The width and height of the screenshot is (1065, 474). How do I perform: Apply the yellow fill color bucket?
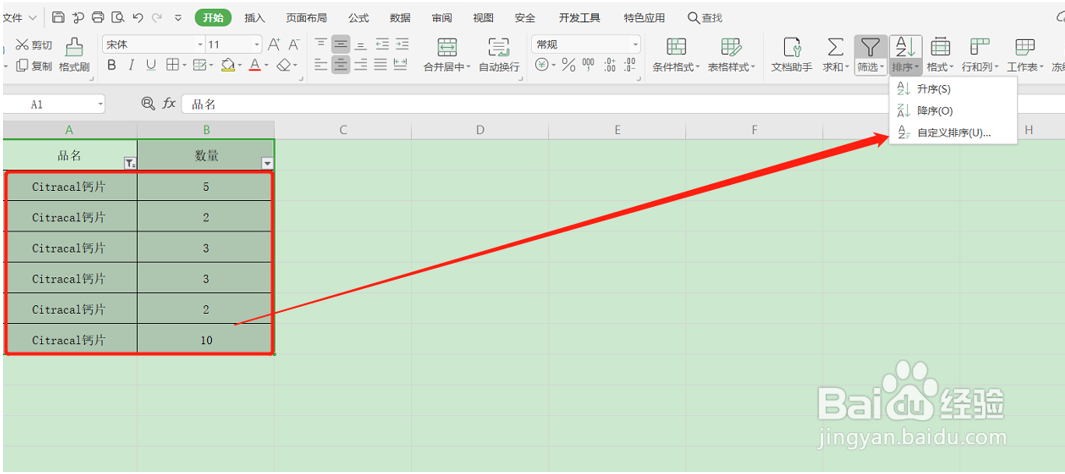coord(228,66)
